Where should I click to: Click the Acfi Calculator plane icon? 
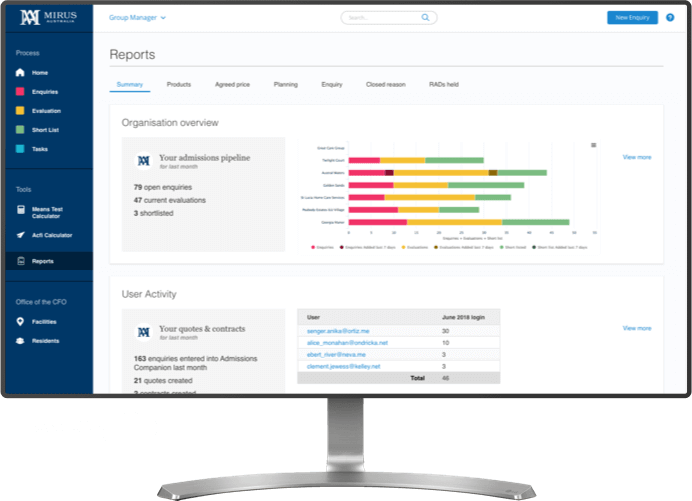20,235
